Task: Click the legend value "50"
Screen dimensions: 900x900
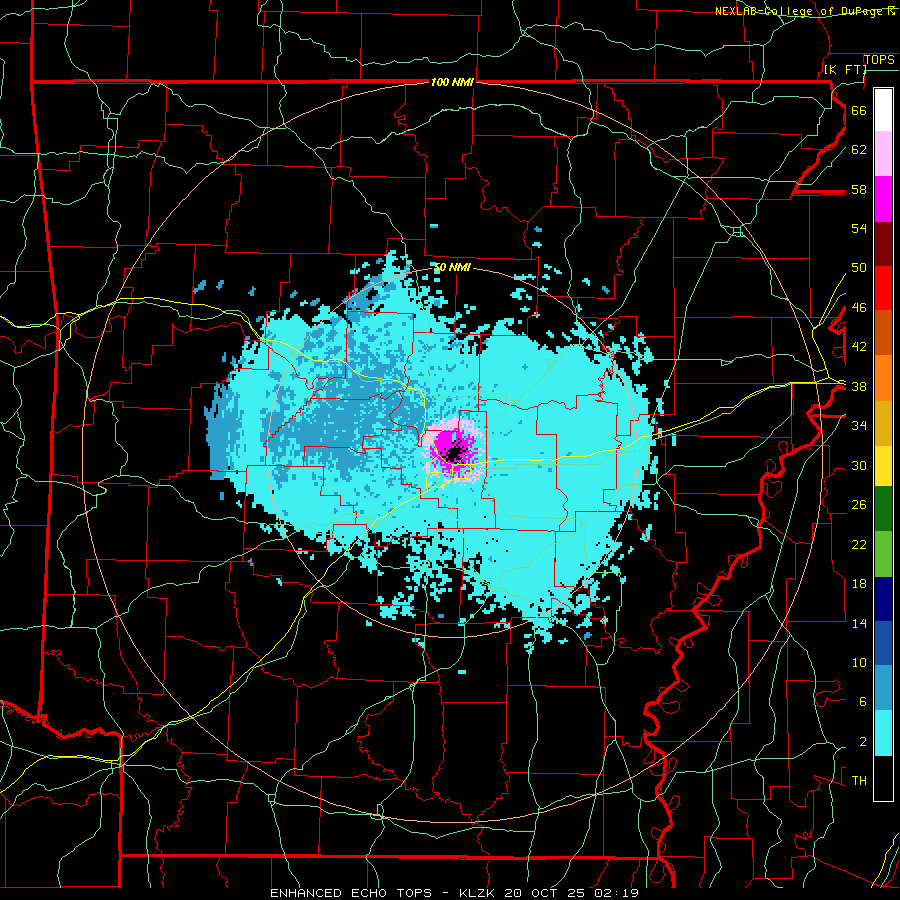Action: coord(859,267)
